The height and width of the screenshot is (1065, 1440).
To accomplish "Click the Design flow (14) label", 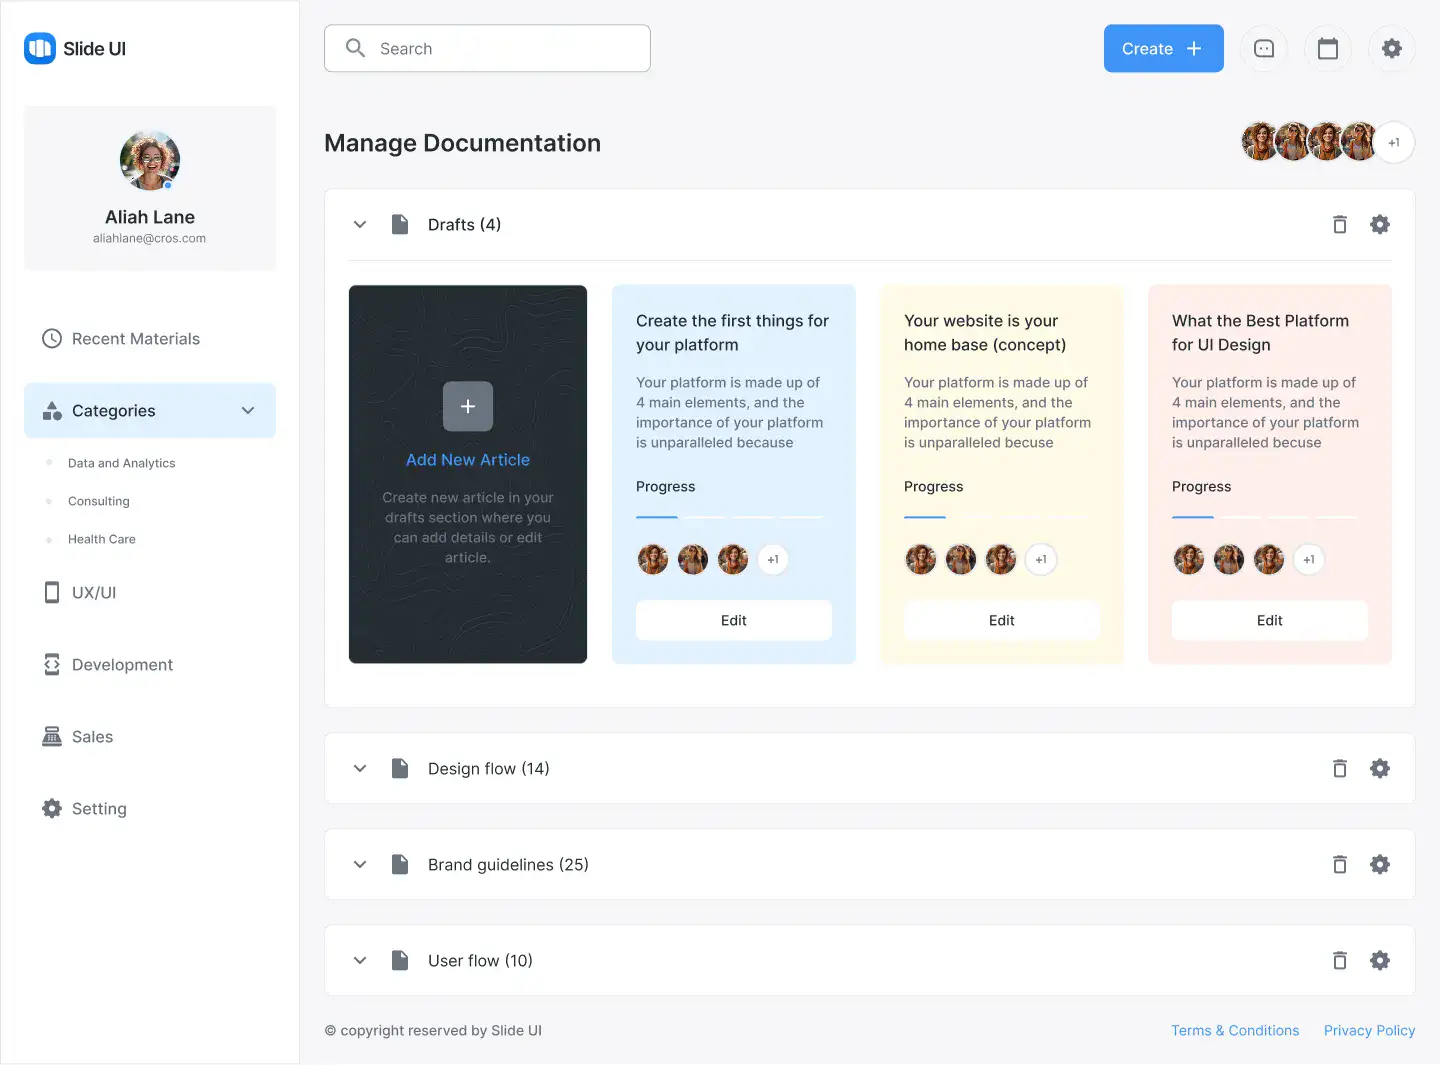I will (x=488, y=768).
